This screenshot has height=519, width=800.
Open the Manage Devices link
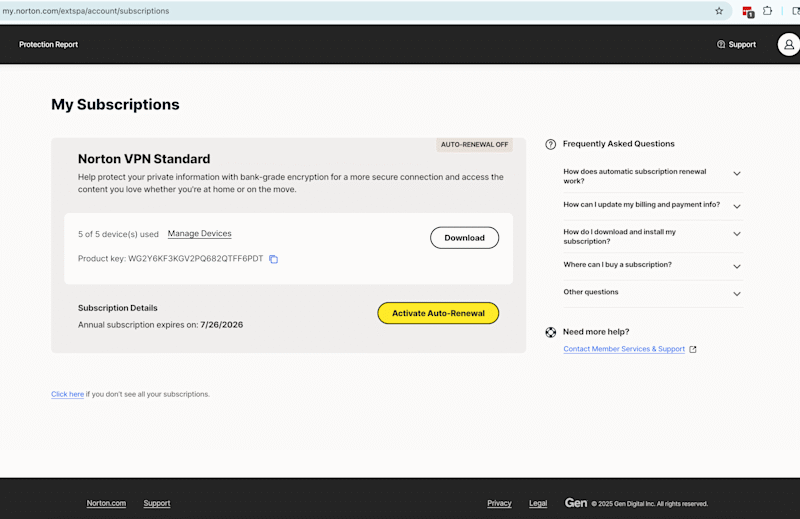pyautogui.click(x=199, y=233)
